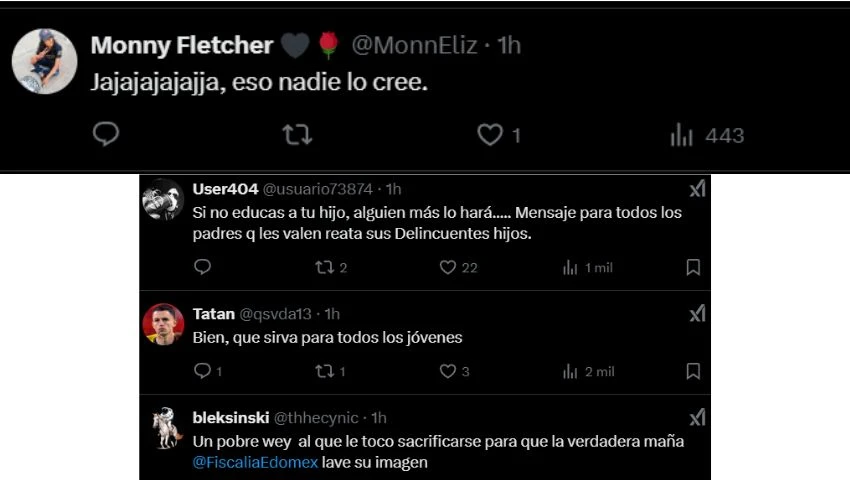
Task: Show view count on Tatan's tweet
Action: (x=589, y=371)
